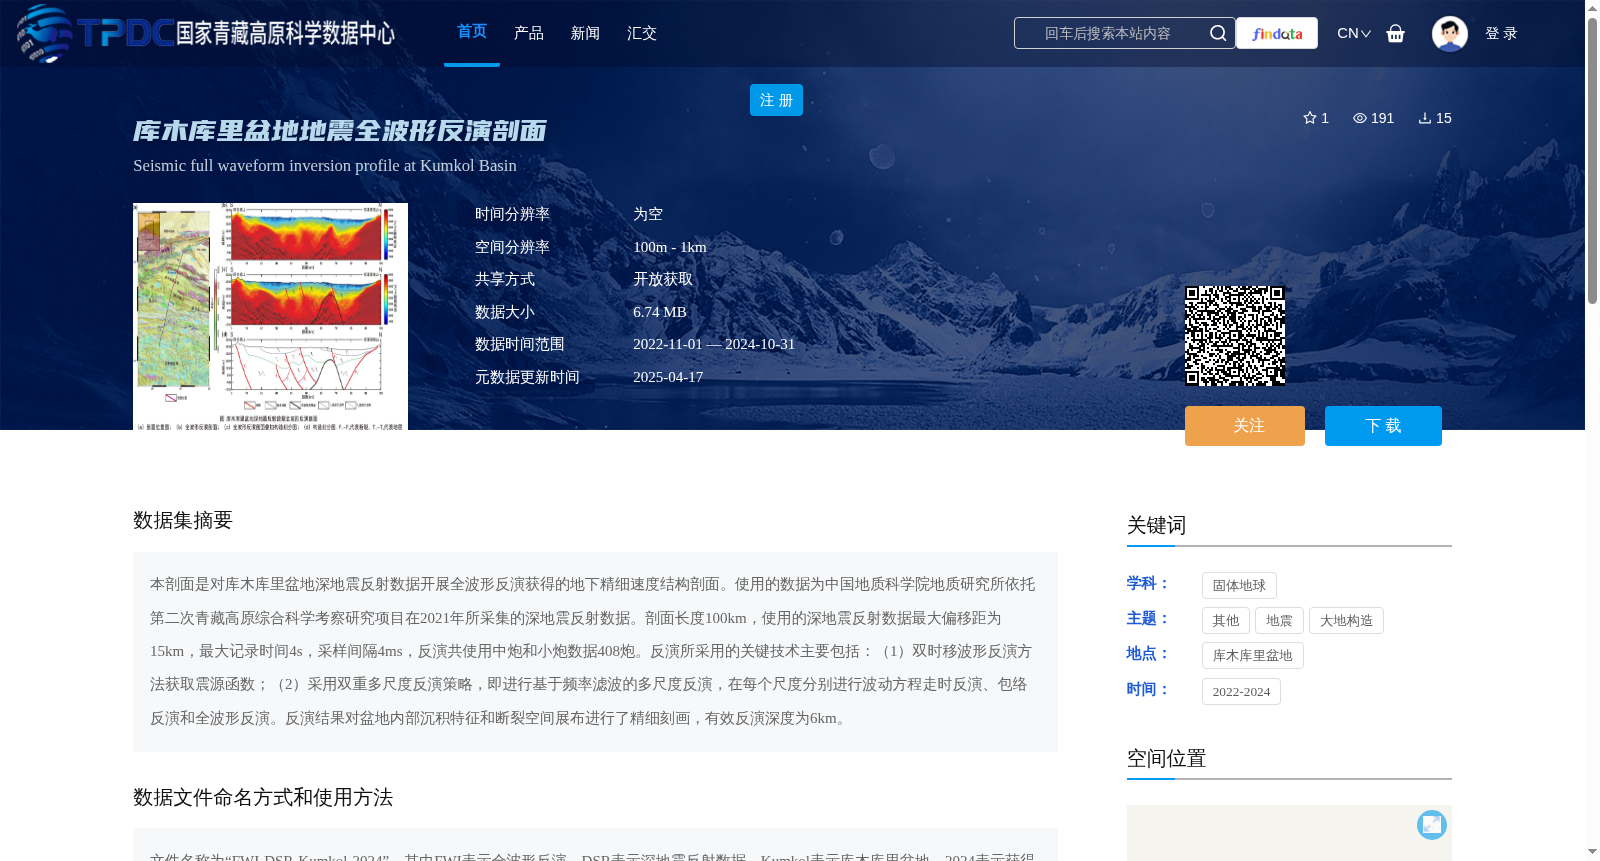Open the findata link button
Image resolution: width=1600 pixels, height=861 pixels.
(x=1277, y=33)
